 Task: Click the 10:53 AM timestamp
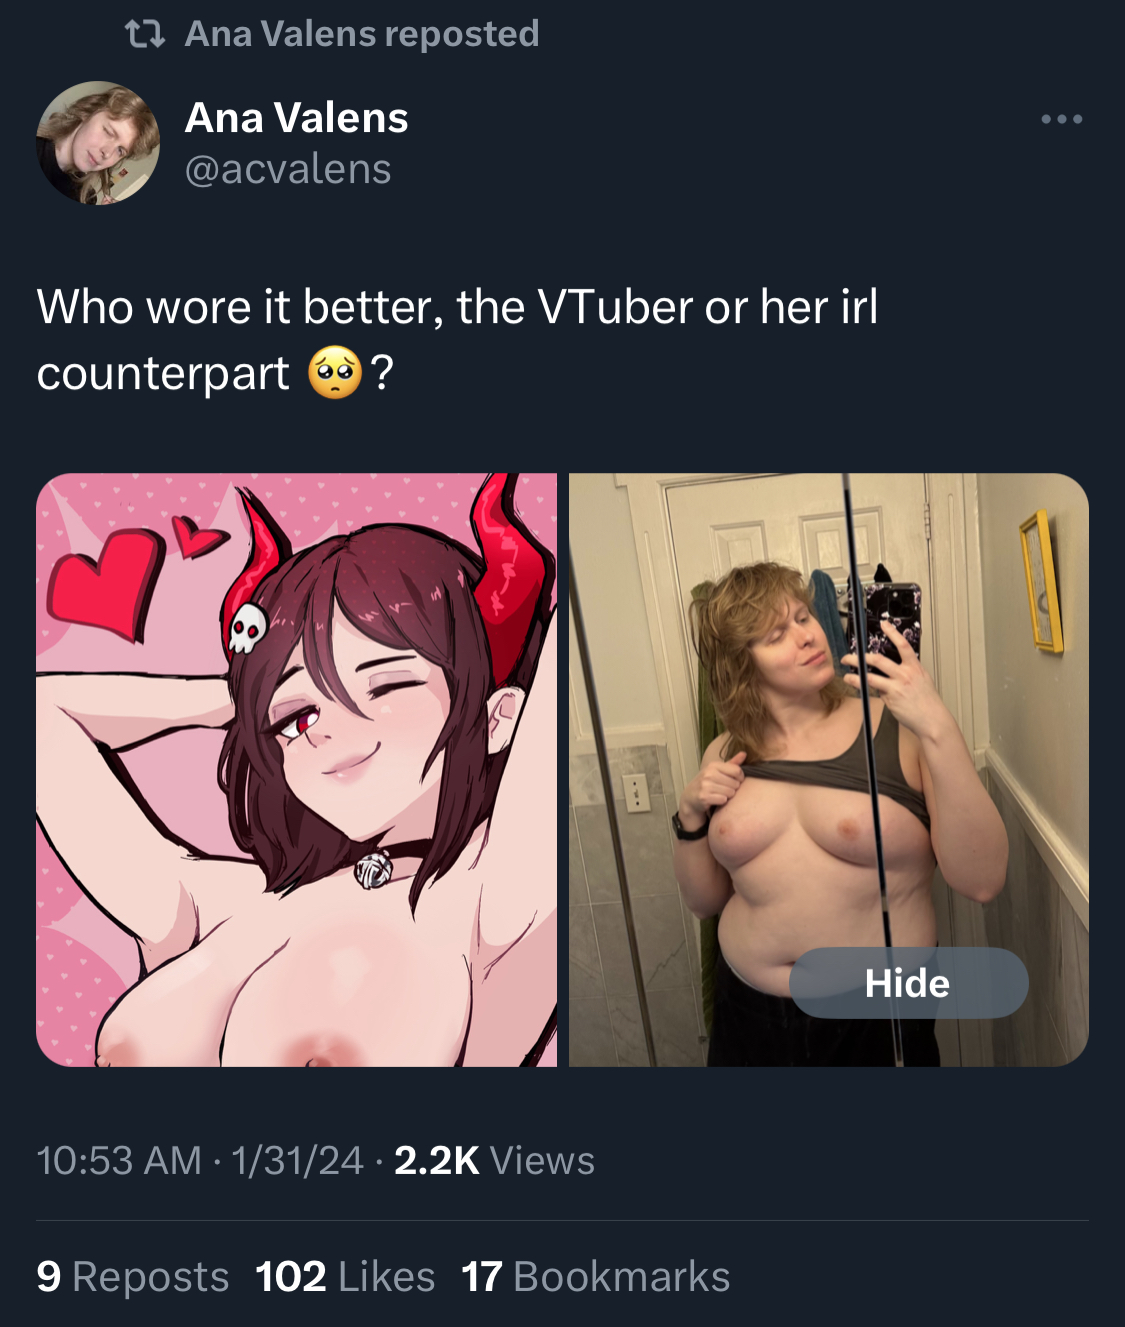119,1161
